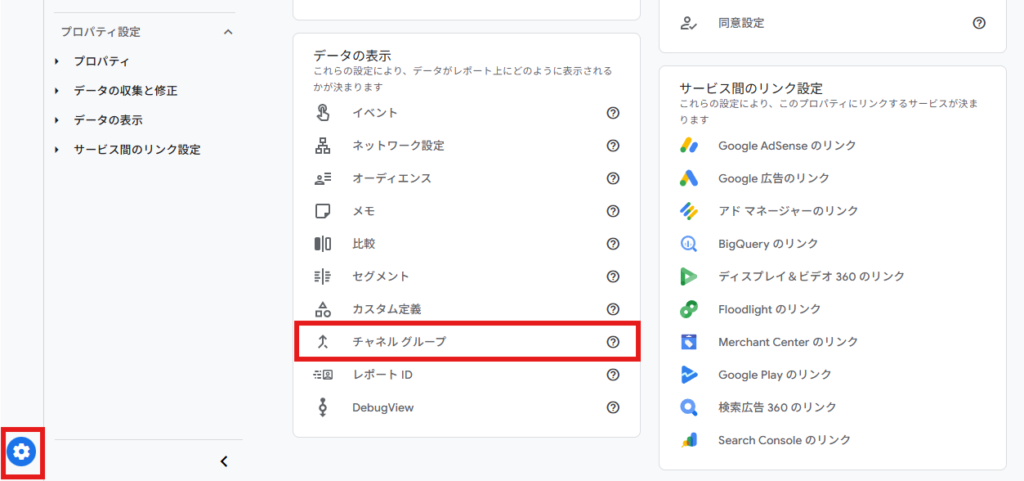Viewport: 1024px width, 481px height.
Task: Click the DebugView bug icon
Action: coord(322,407)
